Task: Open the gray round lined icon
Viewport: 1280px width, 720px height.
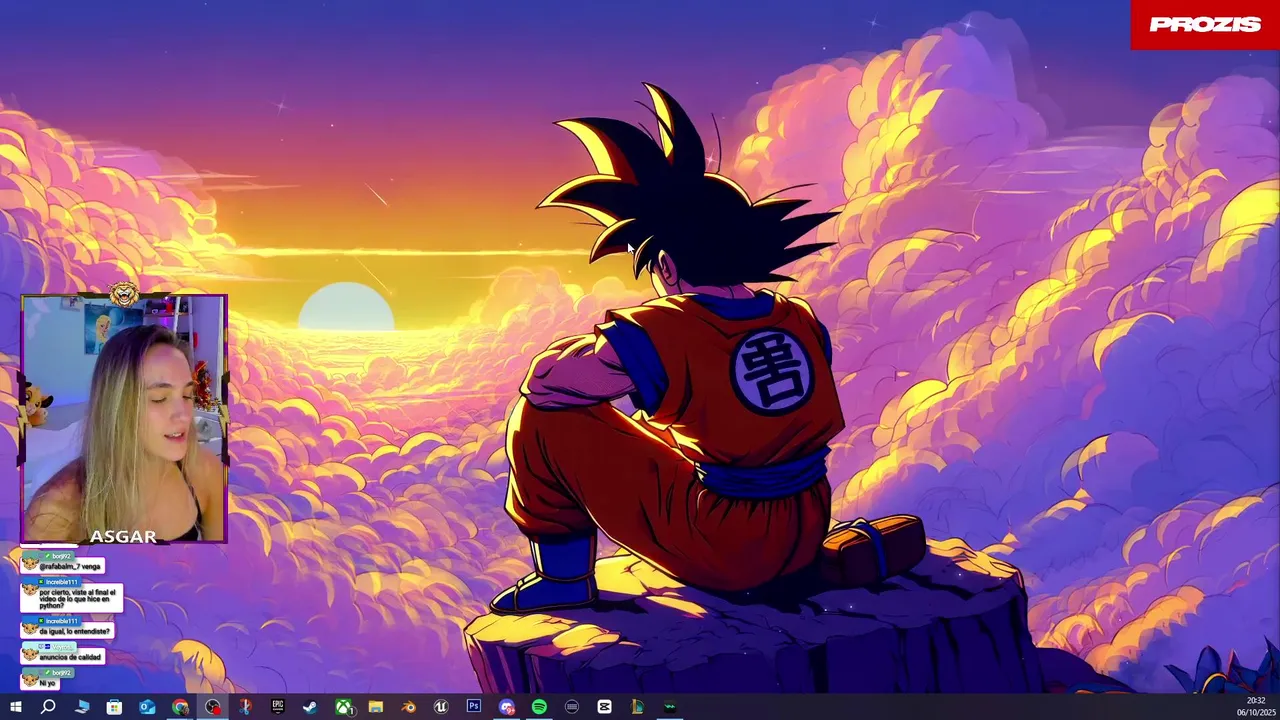Action: (x=572, y=707)
